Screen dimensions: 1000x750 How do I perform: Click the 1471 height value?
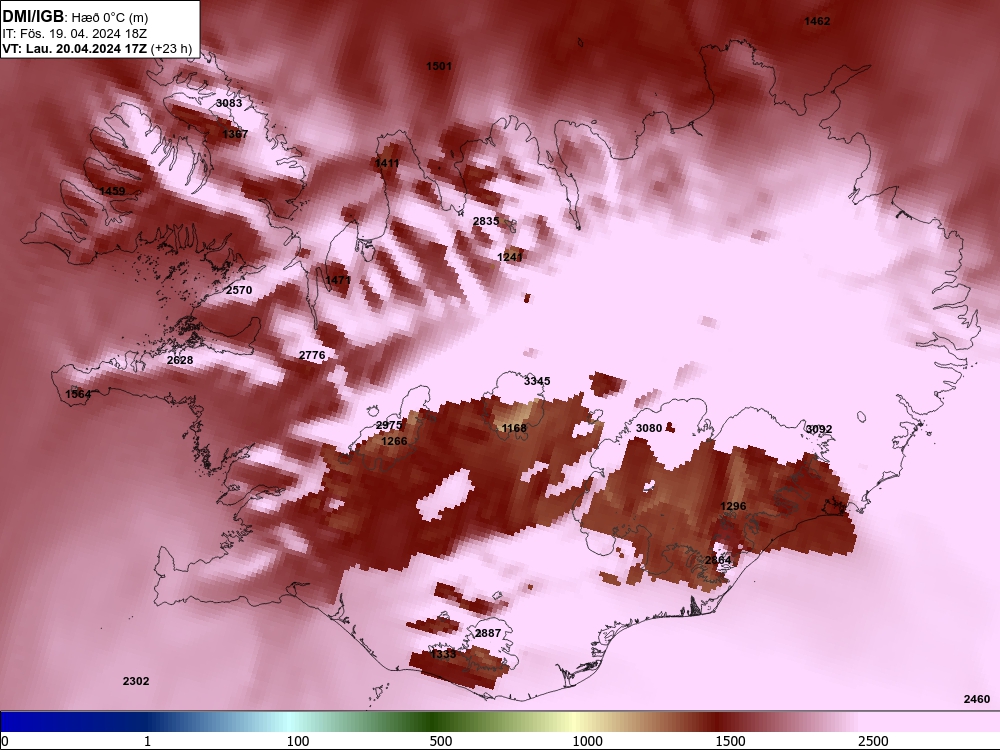[338, 279]
